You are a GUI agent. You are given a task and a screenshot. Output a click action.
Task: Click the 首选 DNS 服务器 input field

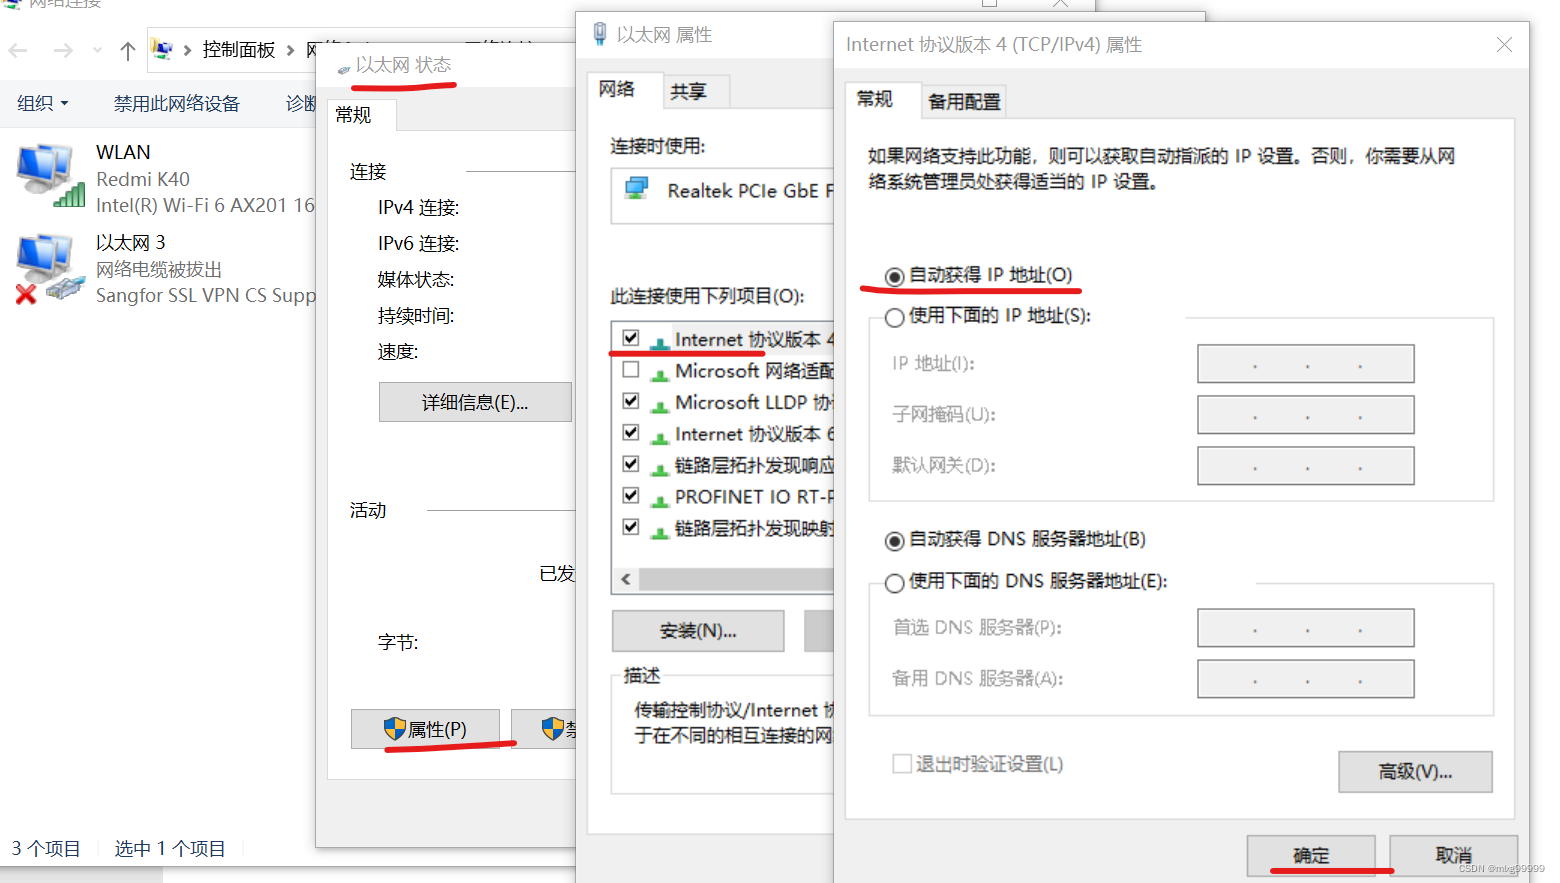pyautogui.click(x=1306, y=628)
